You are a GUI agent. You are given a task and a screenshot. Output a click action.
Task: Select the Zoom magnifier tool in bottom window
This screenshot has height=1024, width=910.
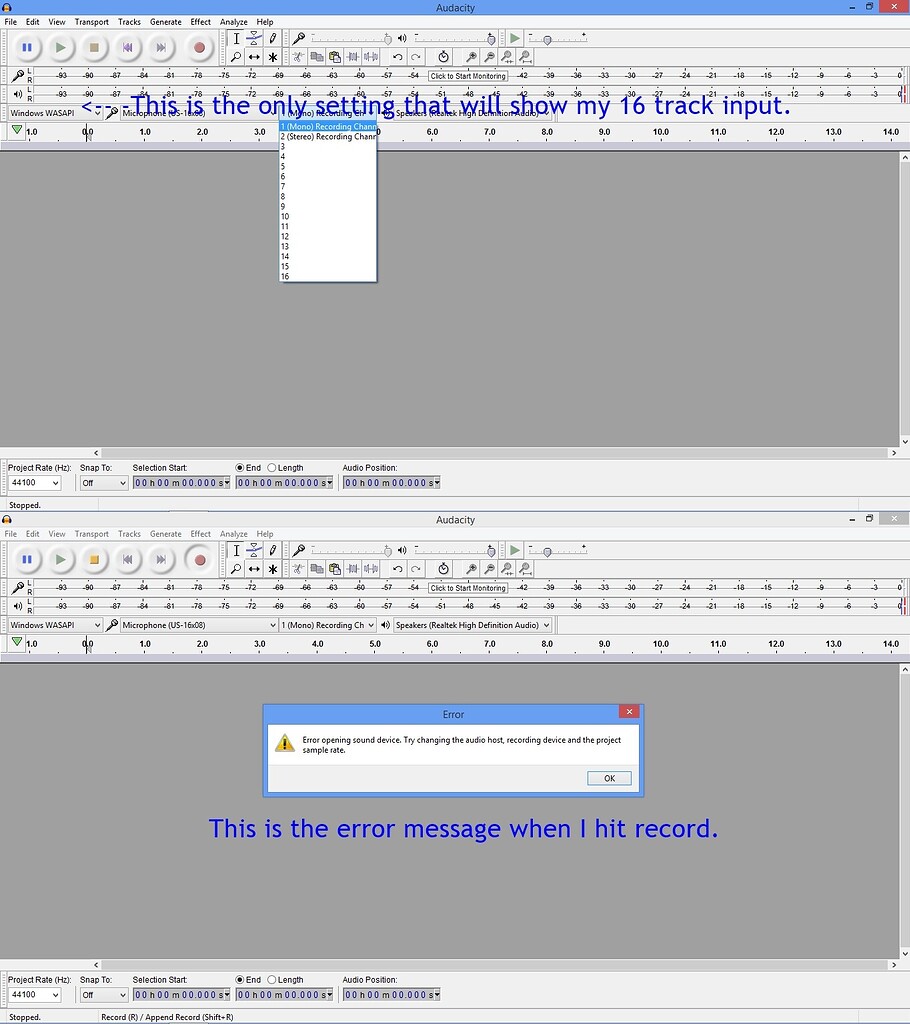[236, 569]
